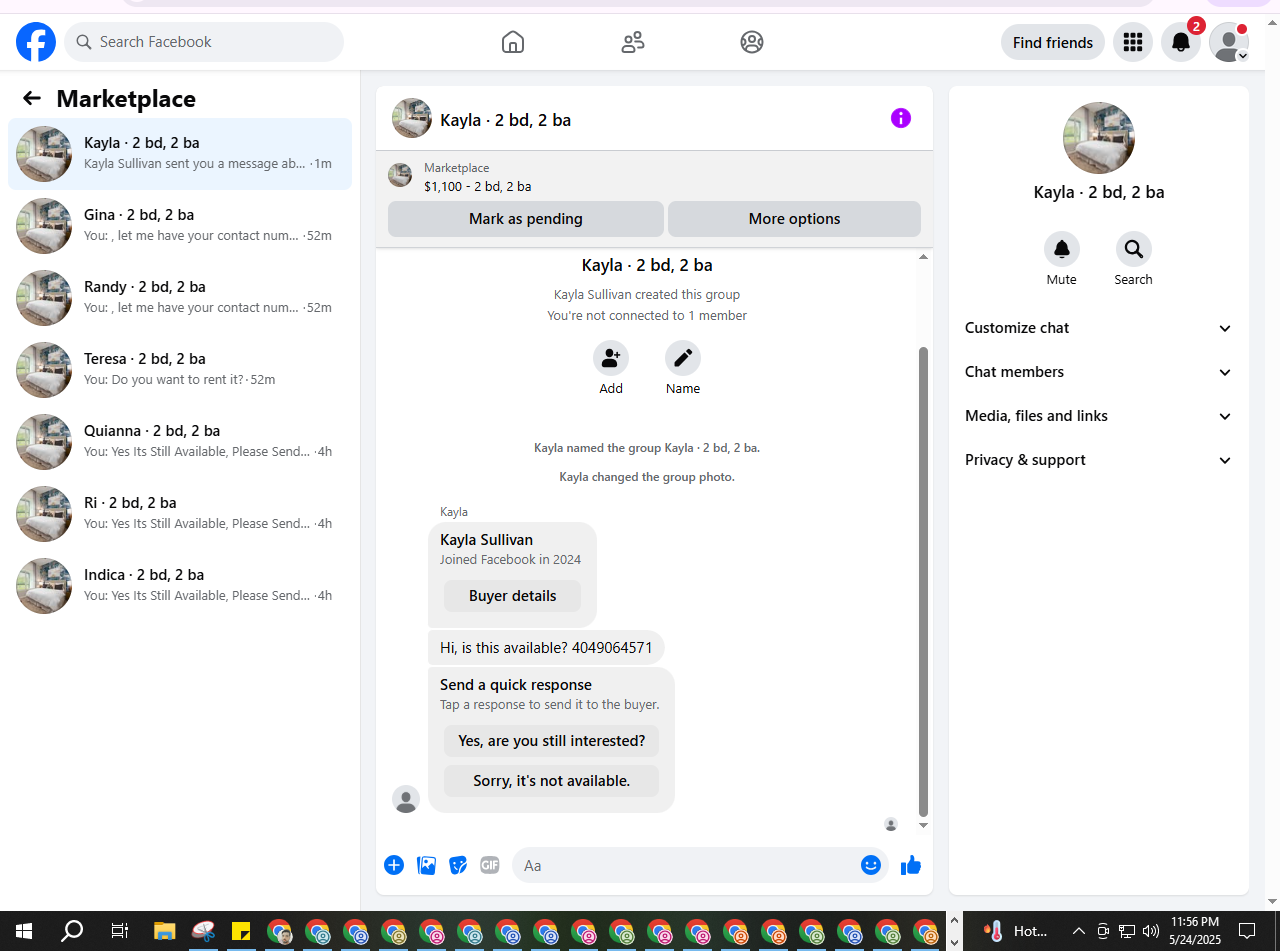The width and height of the screenshot is (1280, 951).
Task: Open the Groups tab icon
Action: pyautogui.click(x=752, y=42)
